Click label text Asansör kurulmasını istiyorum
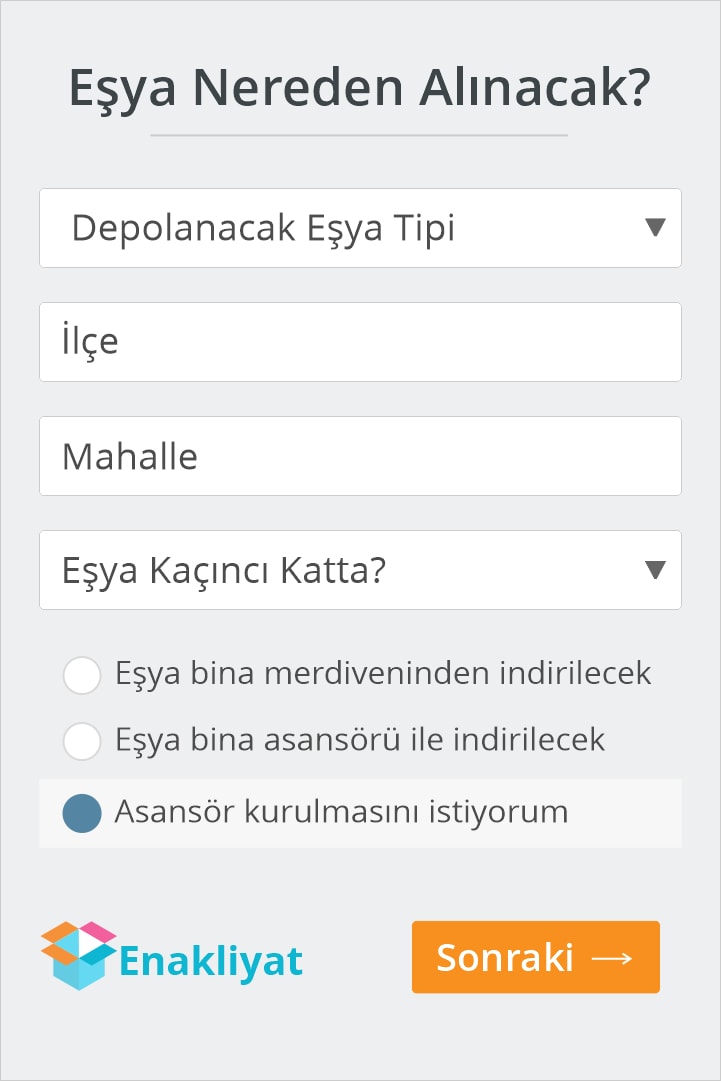The width and height of the screenshot is (721, 1081). click(x=341, y=811)
